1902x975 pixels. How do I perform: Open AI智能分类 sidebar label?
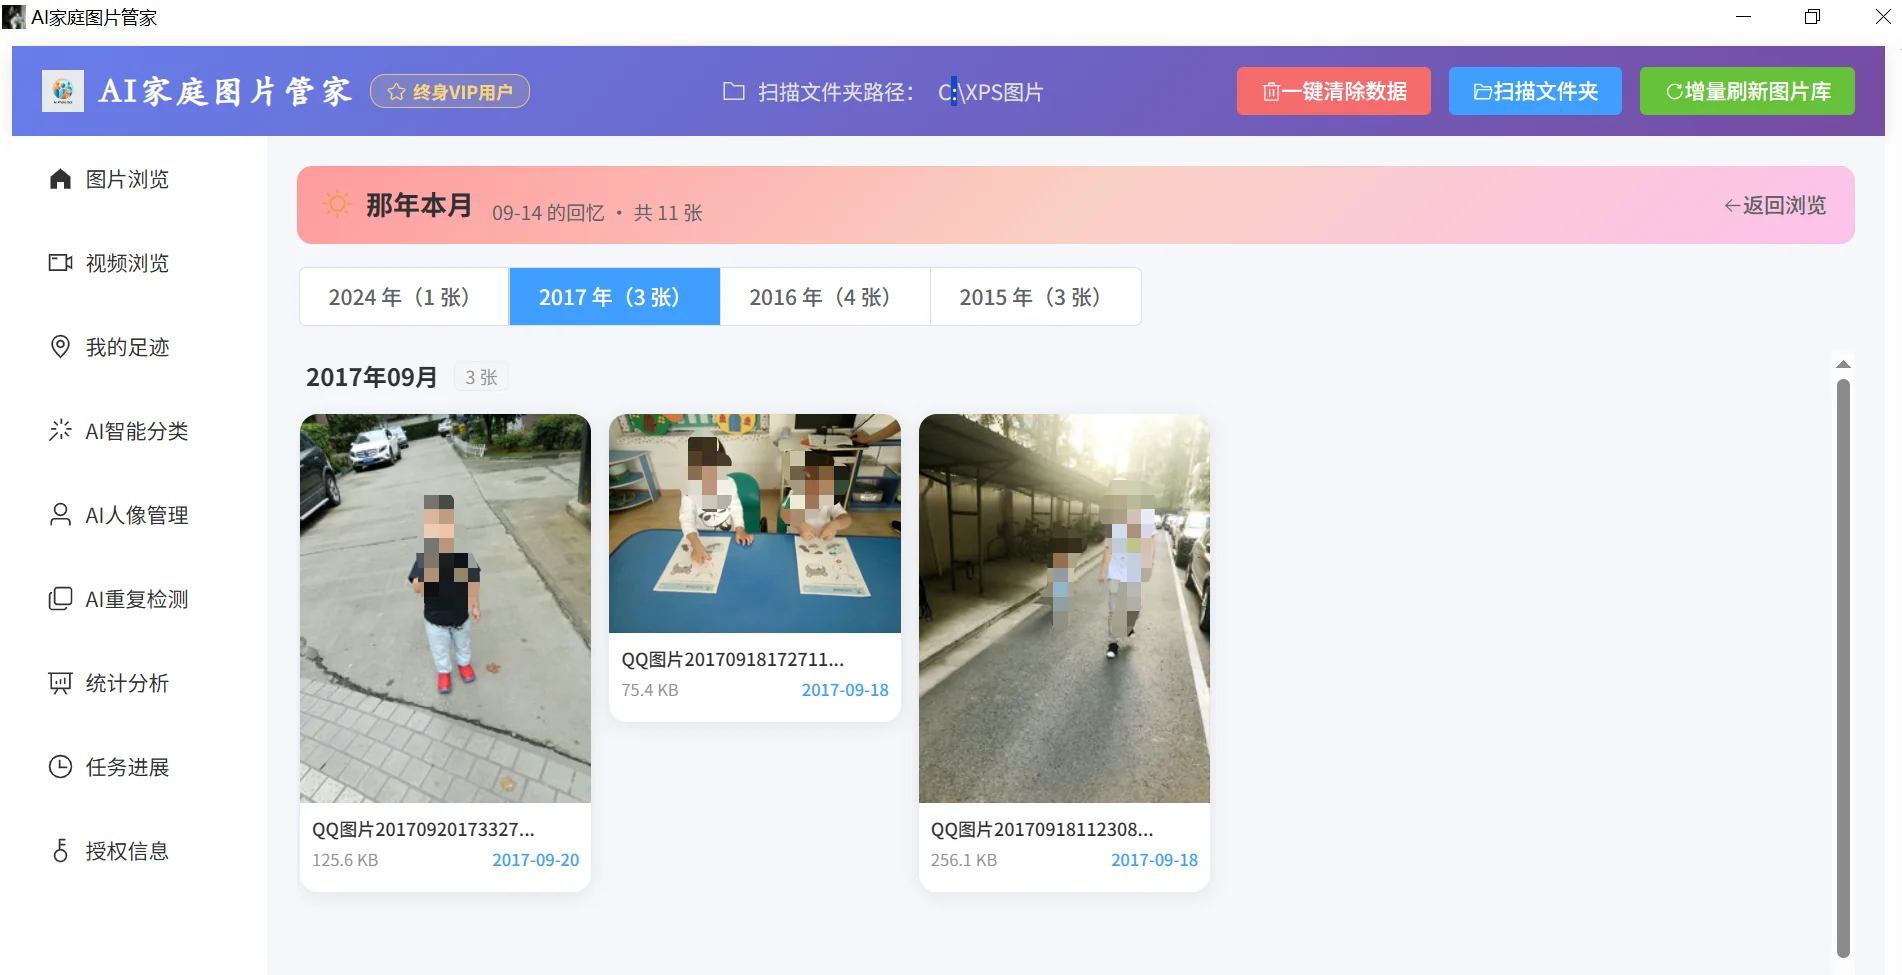tap(137, 431)
